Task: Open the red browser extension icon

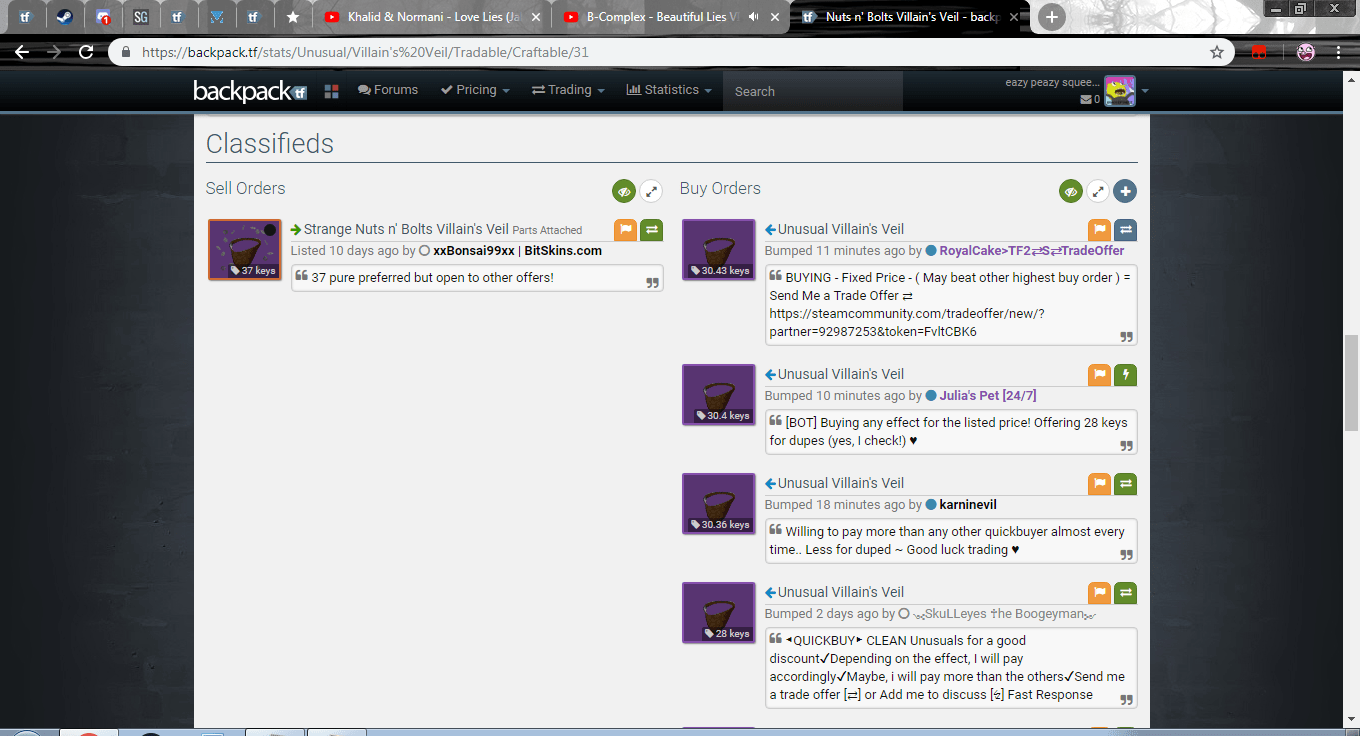Action: [1260, 52]
